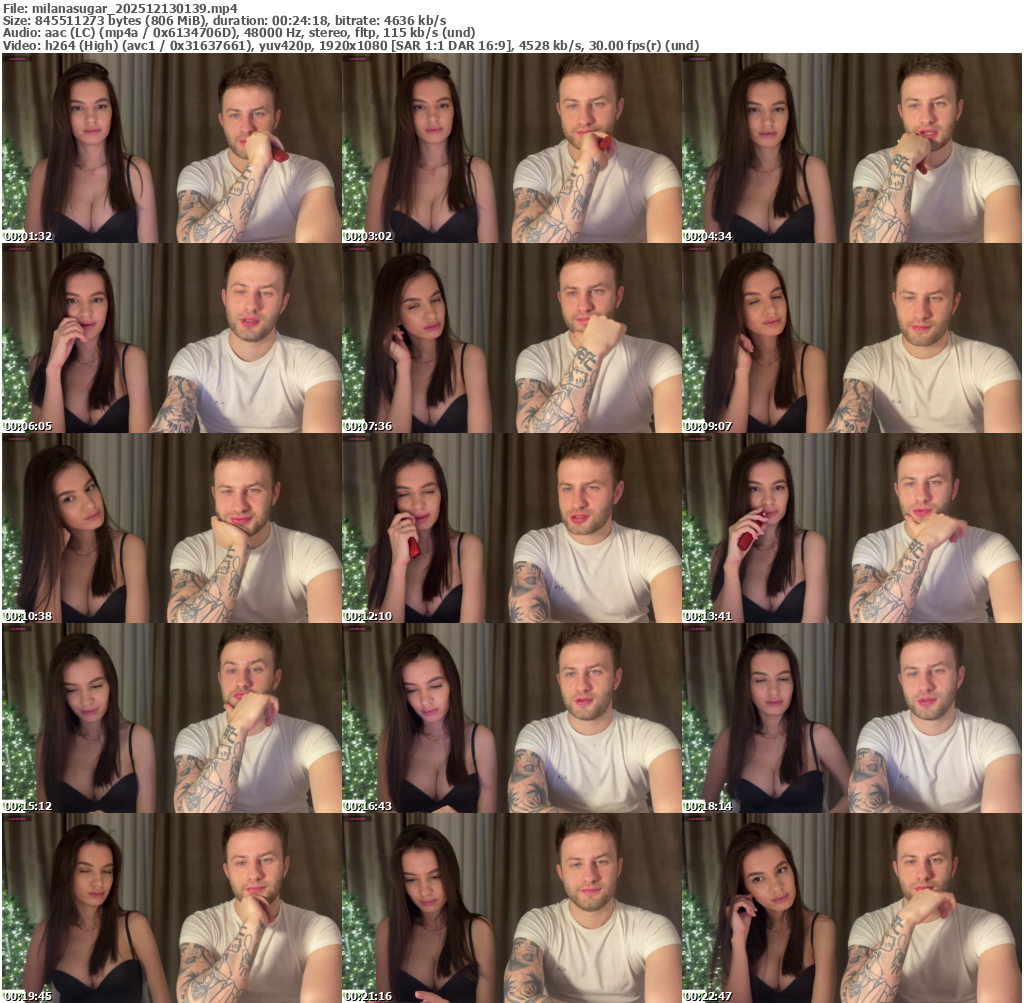The image size is (1024, 1003).
Task: Open the last frame stamped 00:22:47
Action: coord(851,908)
